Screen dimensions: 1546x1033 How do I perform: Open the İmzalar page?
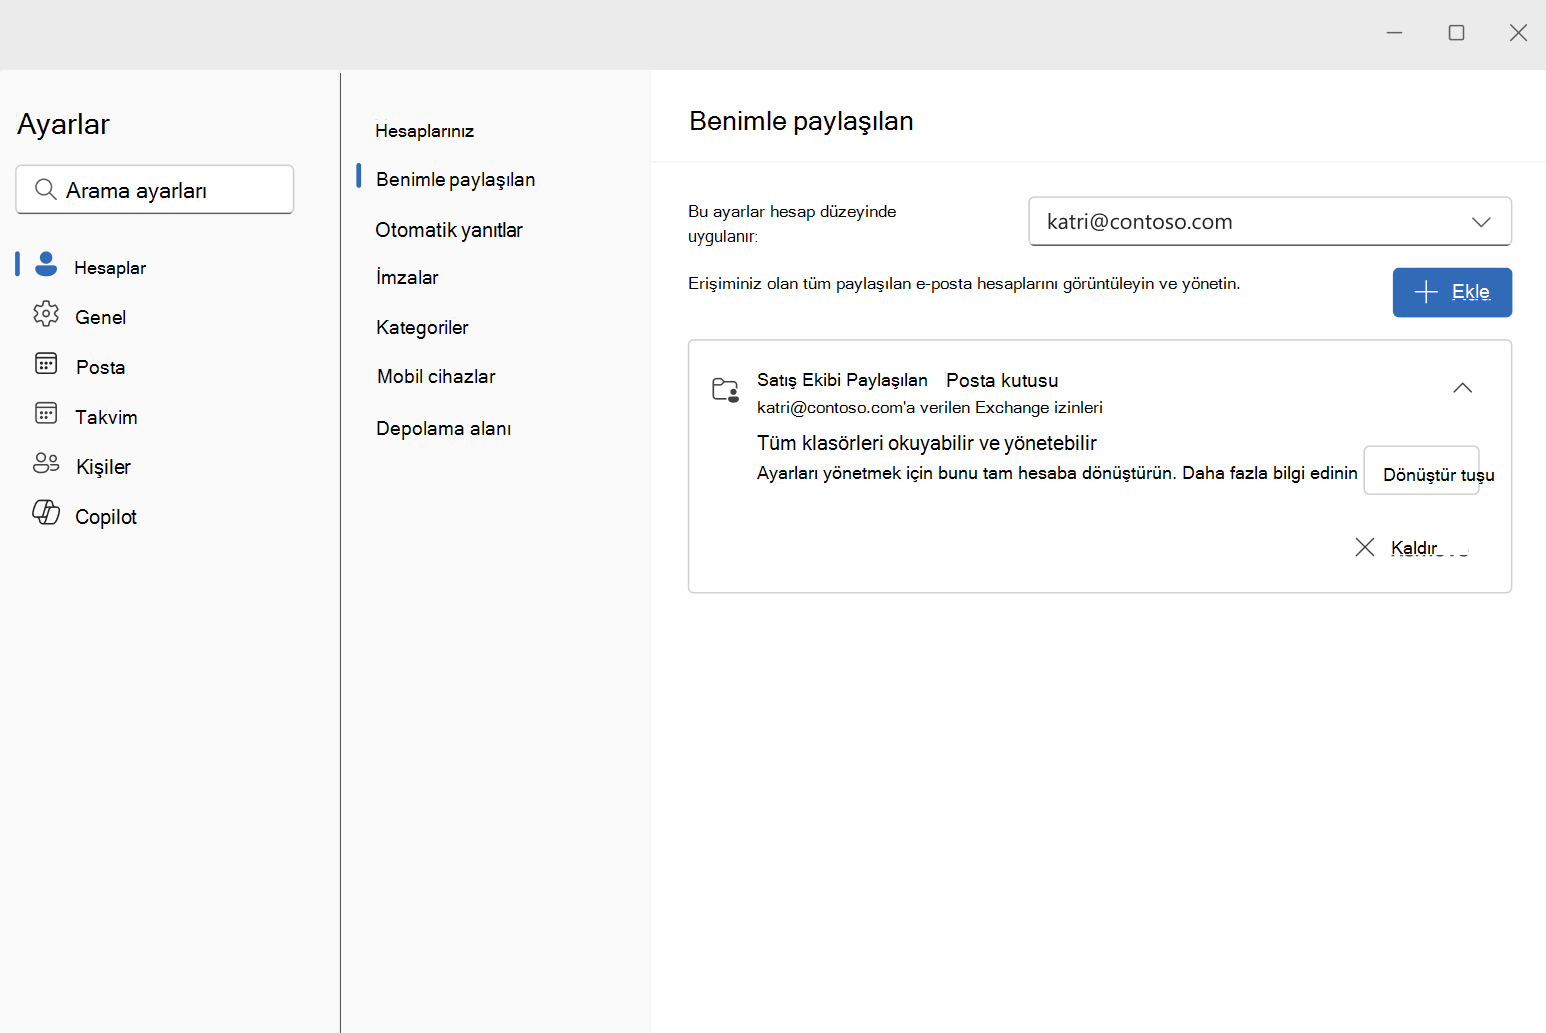click(407, 278)
